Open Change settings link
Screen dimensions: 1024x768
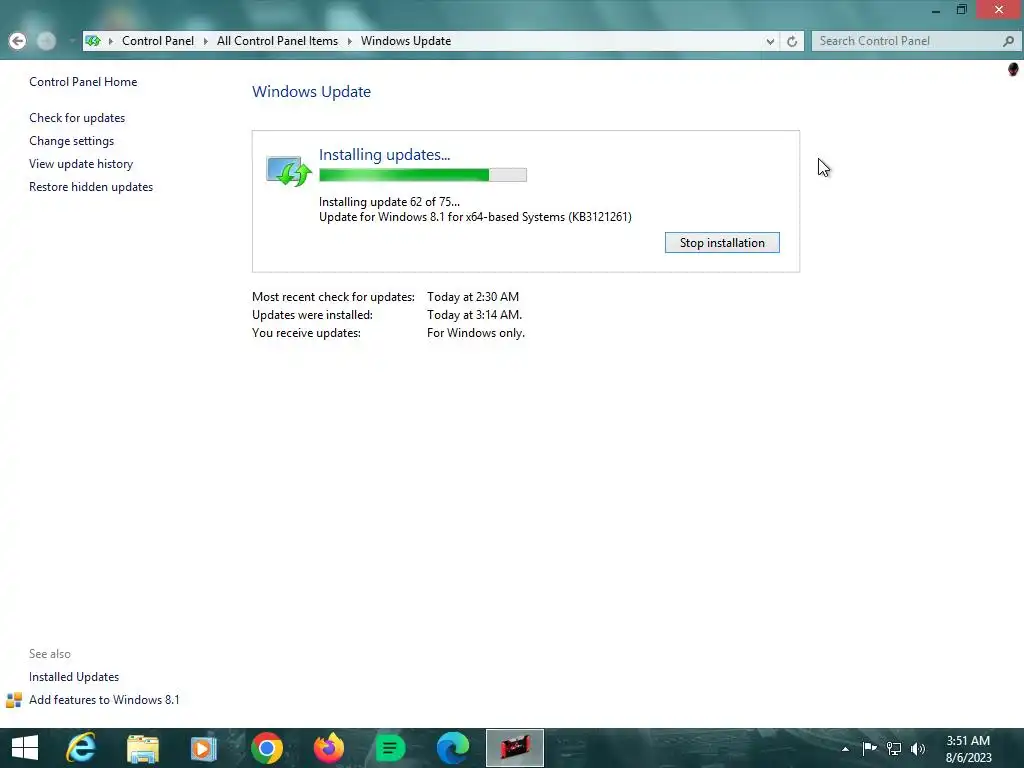pyautogui.click(x=71, y=140)
